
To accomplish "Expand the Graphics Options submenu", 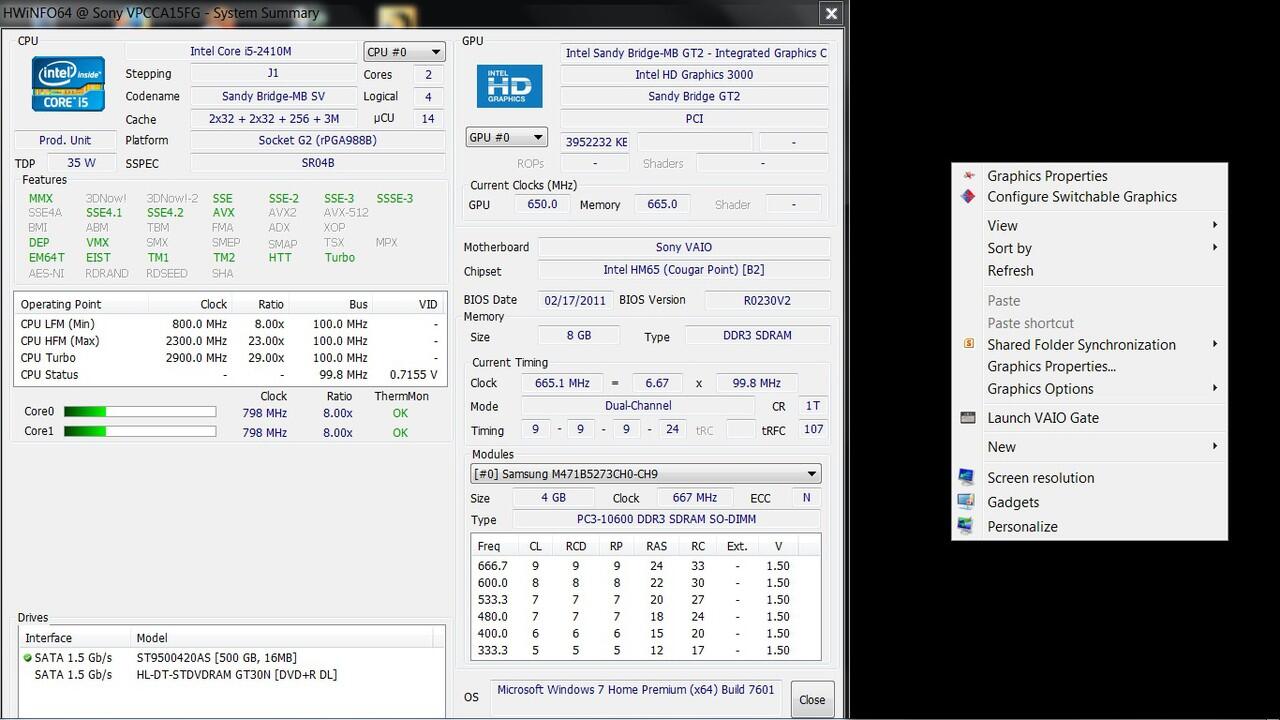I will 1090,388.
